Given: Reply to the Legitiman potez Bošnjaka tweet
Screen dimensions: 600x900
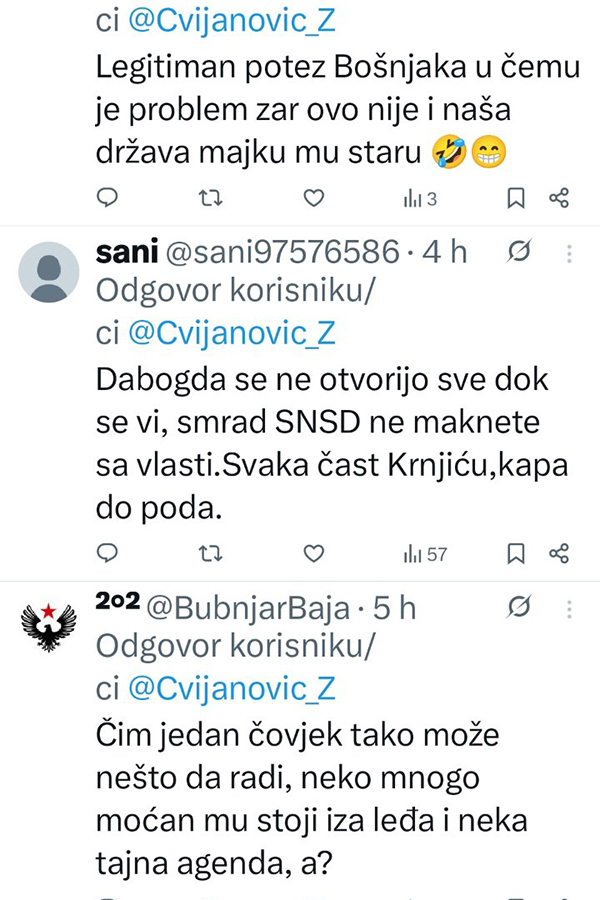Looking at the screenshot, I should tap(108, 198).
